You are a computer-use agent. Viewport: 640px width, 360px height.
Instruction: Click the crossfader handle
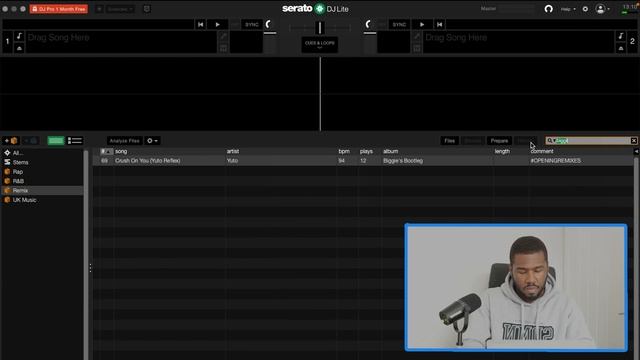320,28
